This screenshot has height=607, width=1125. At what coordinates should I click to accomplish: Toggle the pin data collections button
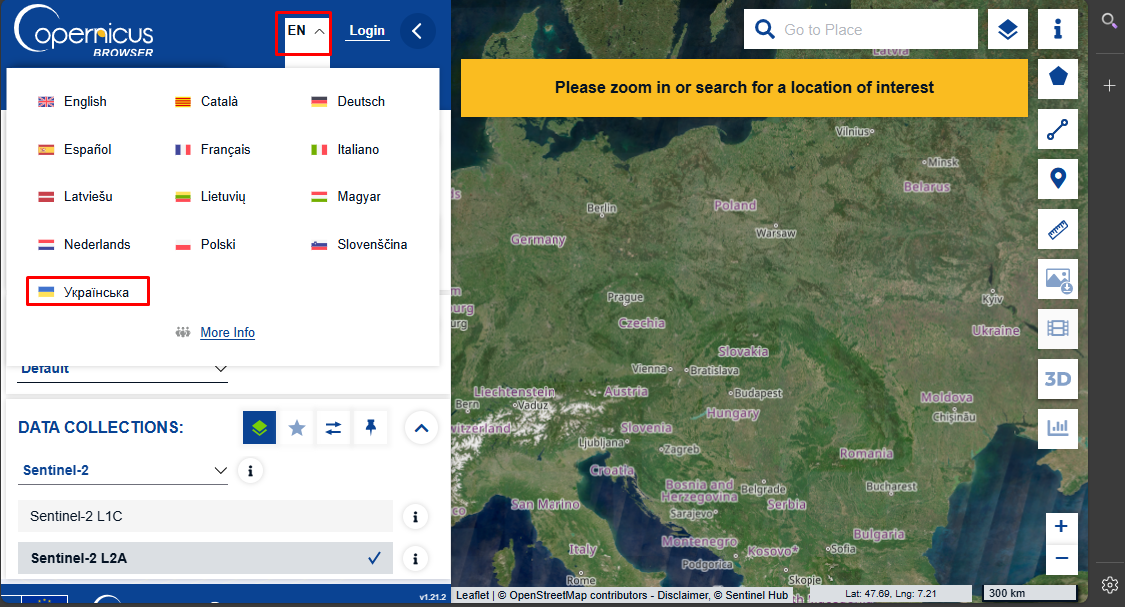(x=371, y=428)
